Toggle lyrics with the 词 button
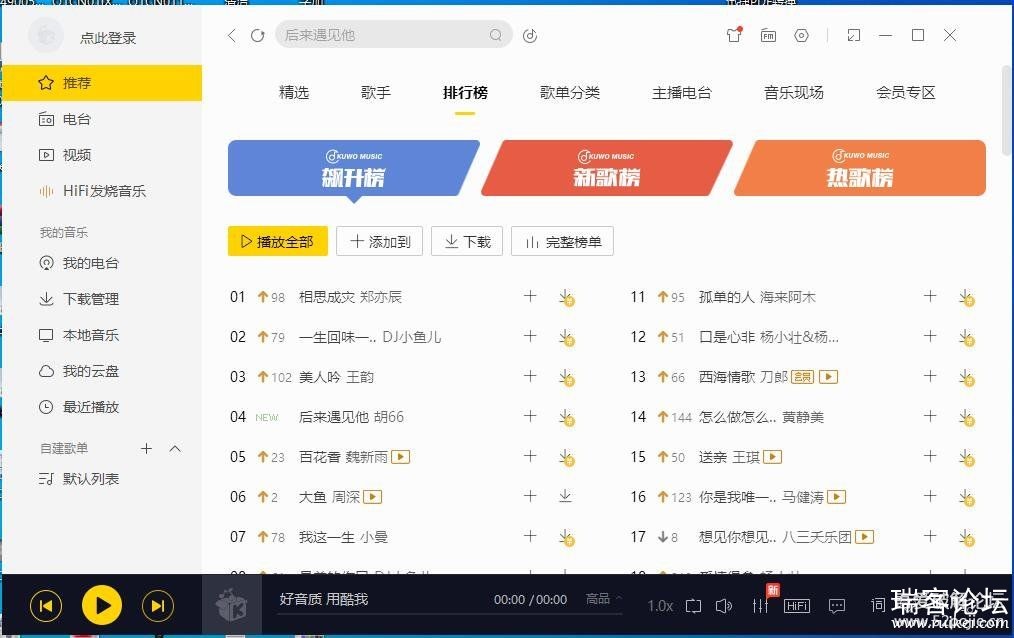1014x638 pixels. coord(878,605)
